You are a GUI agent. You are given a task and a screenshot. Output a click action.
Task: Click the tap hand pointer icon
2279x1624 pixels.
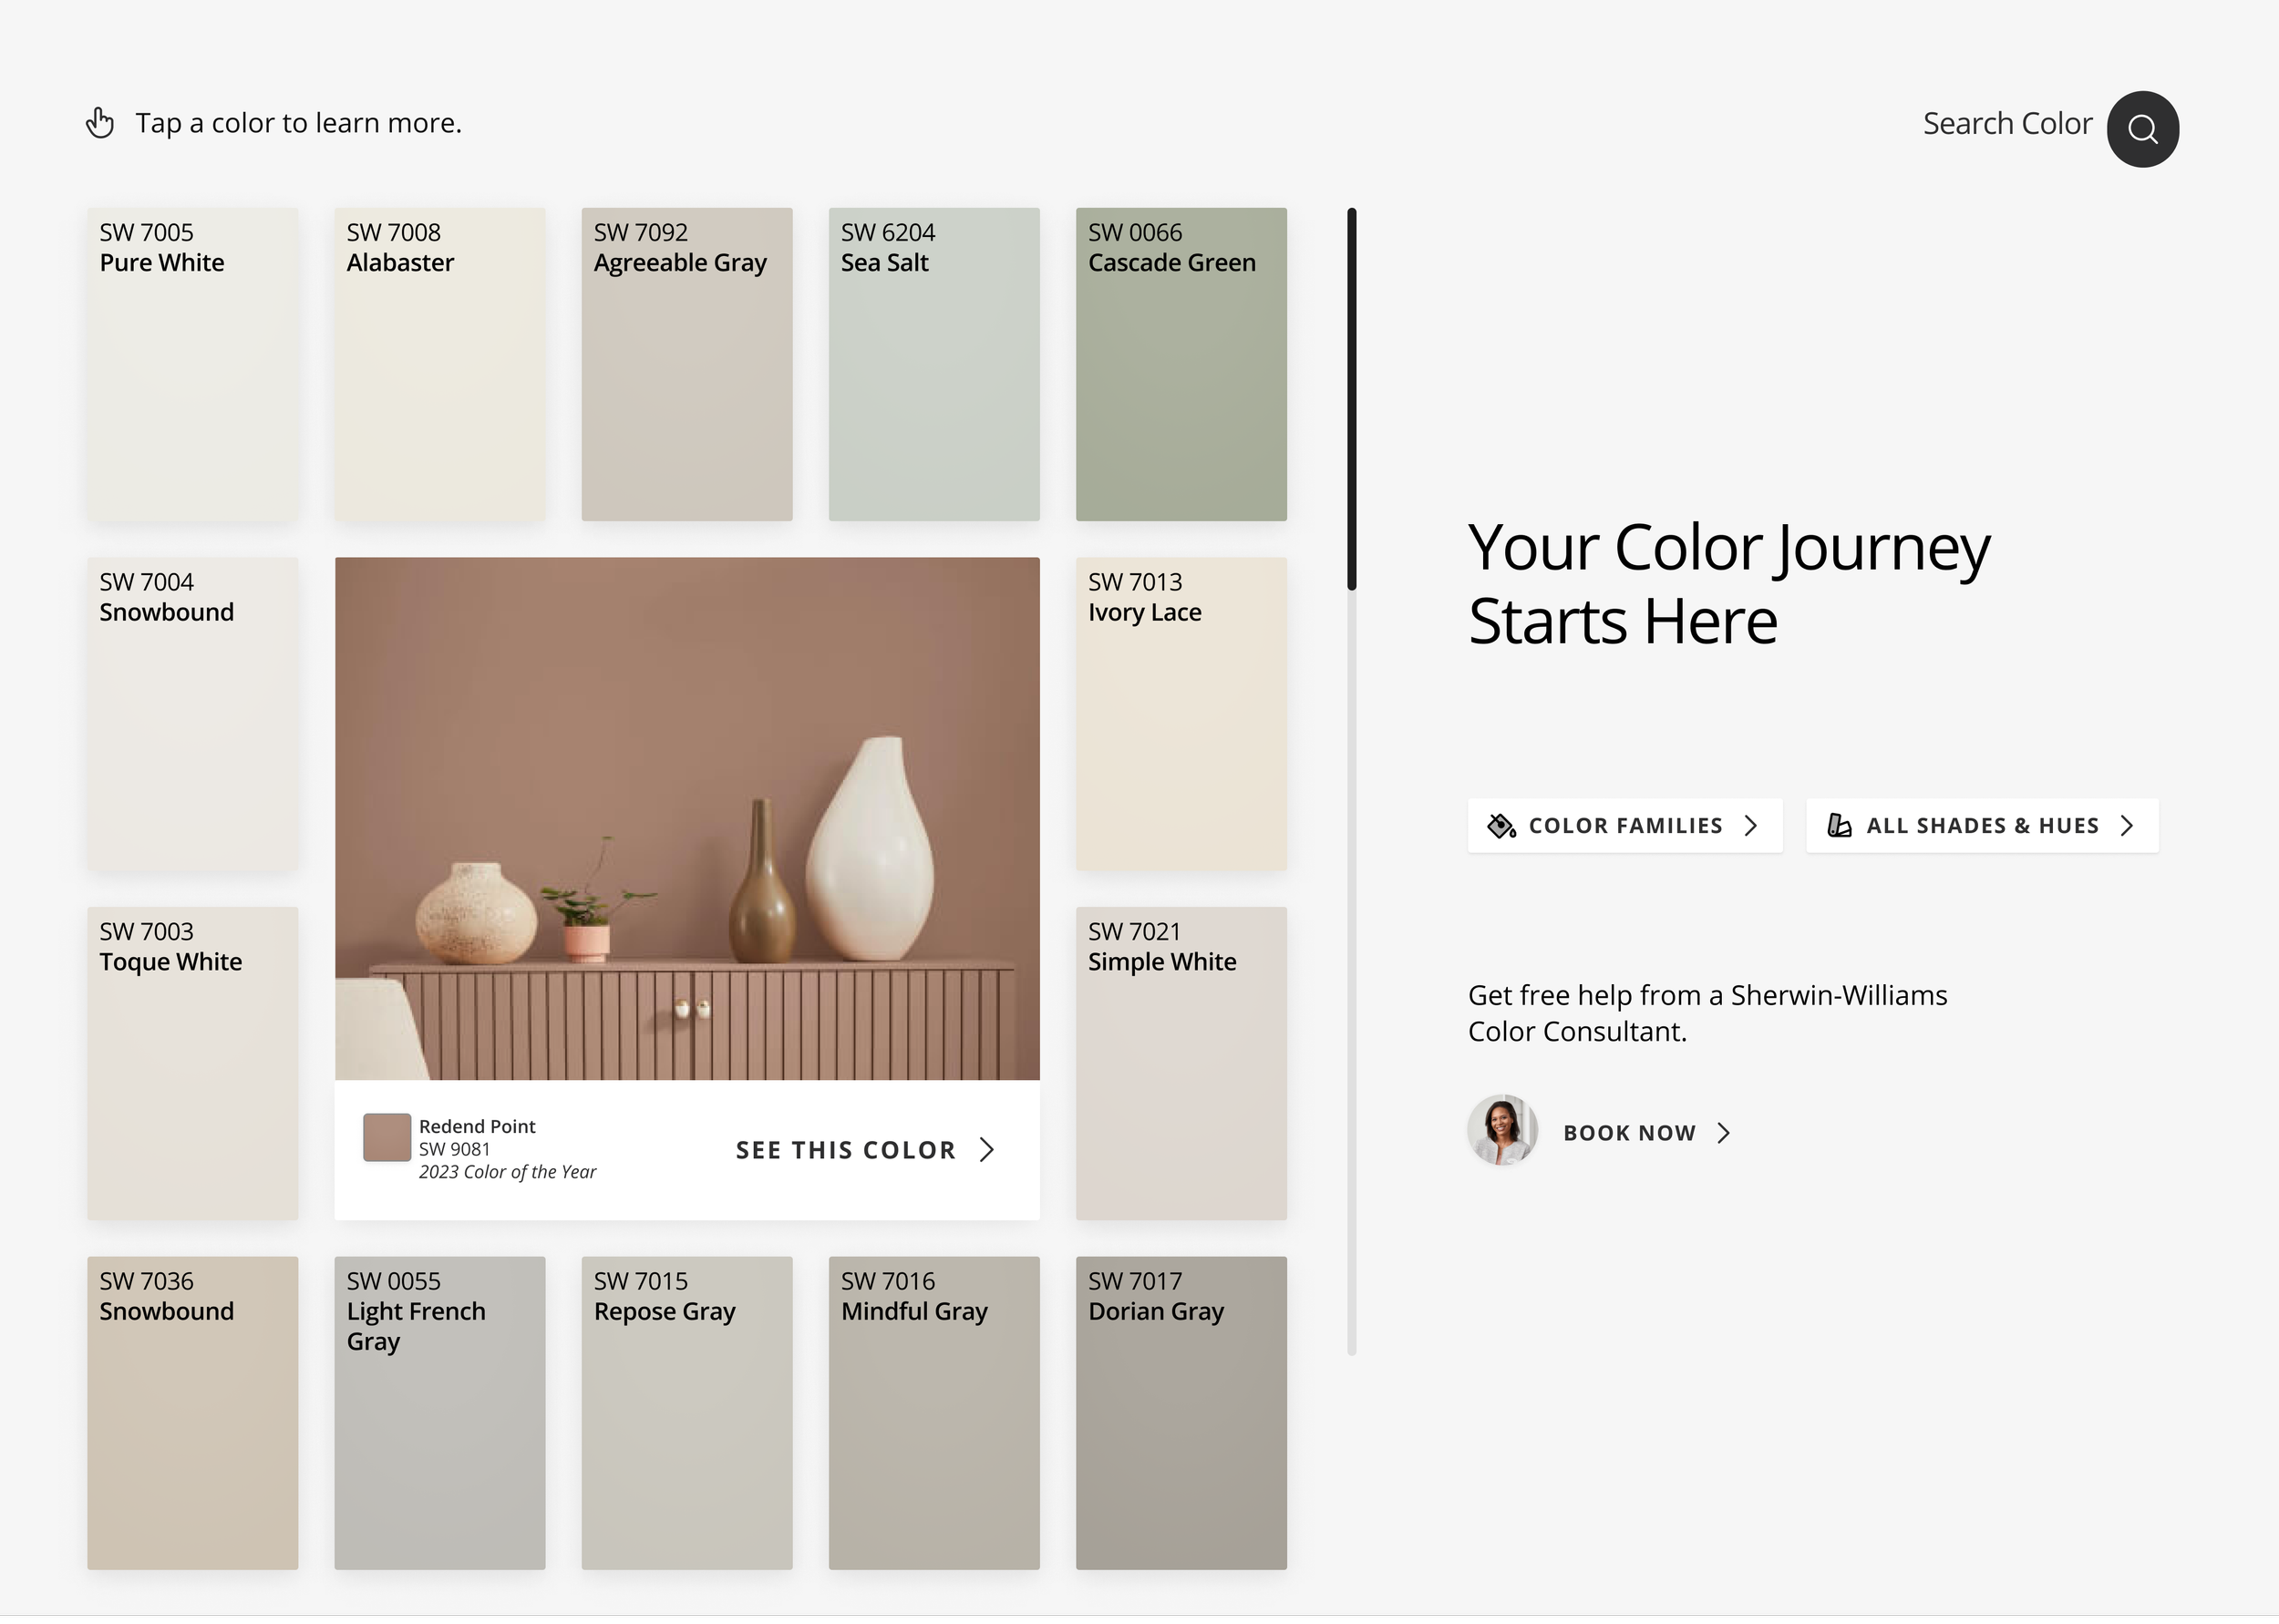[100, 123]
